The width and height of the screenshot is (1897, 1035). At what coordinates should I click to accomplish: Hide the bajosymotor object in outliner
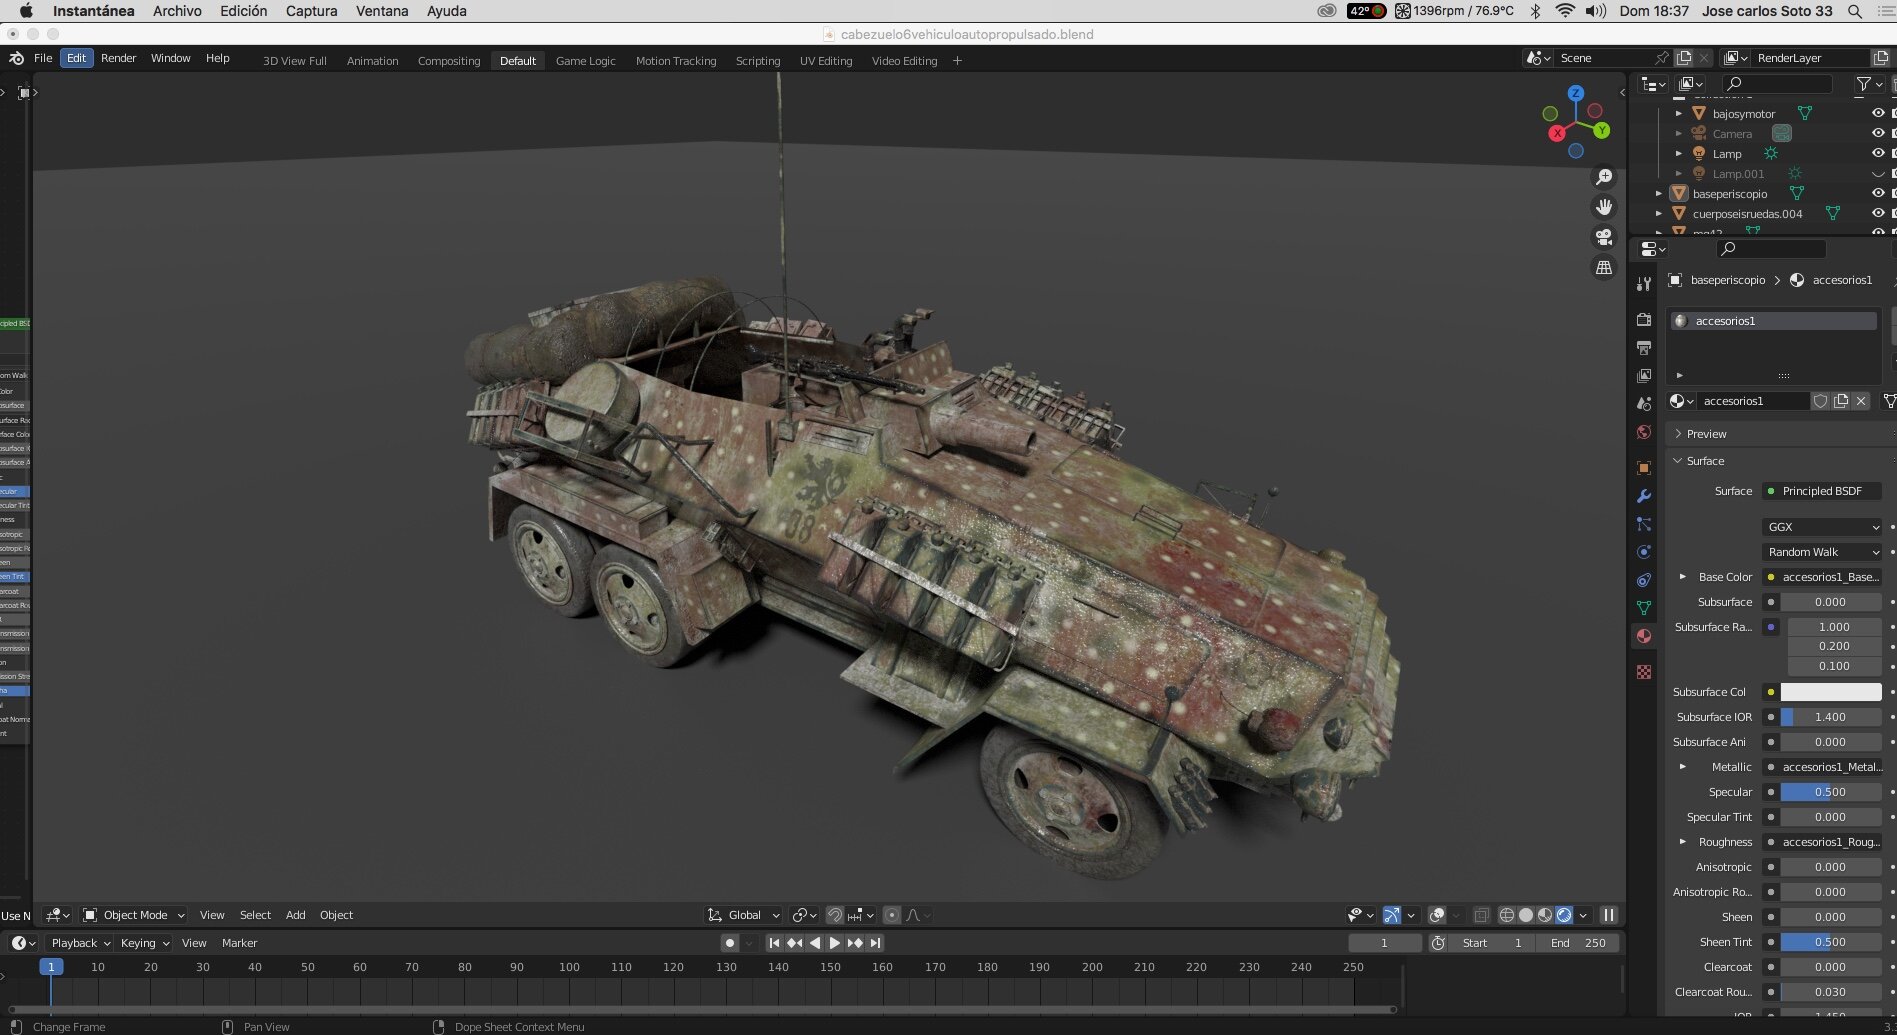pos(1878,114)
